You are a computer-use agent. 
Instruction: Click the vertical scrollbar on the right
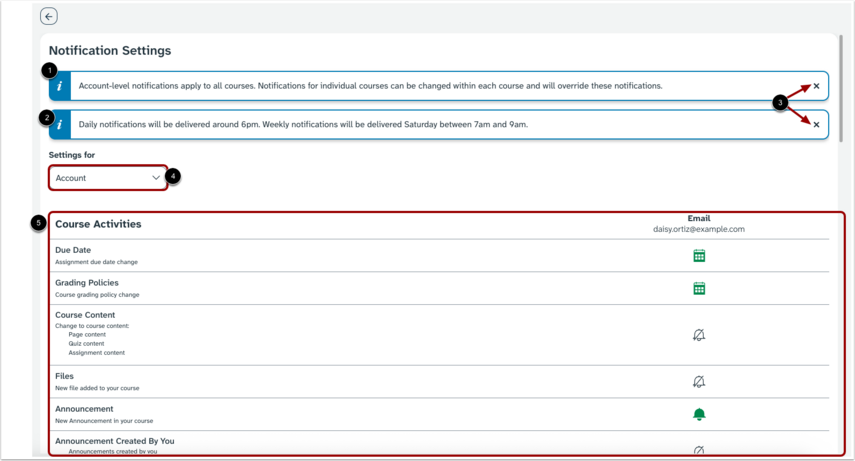[841, 88]
